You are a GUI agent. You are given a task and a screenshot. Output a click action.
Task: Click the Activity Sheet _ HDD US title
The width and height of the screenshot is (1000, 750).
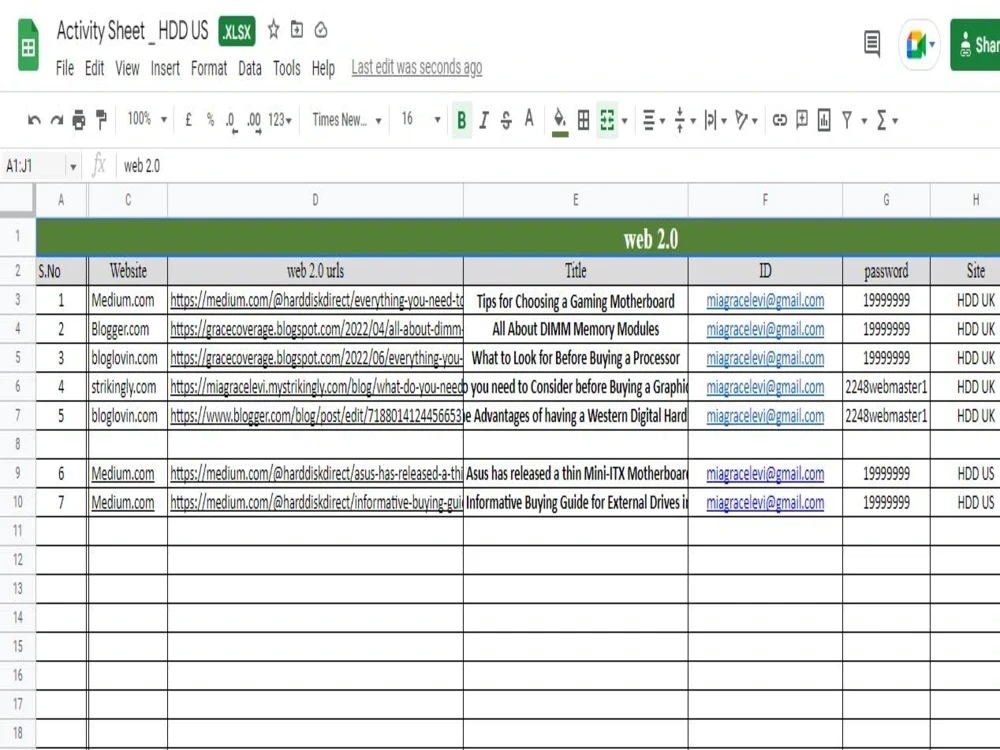pos(133,31)
